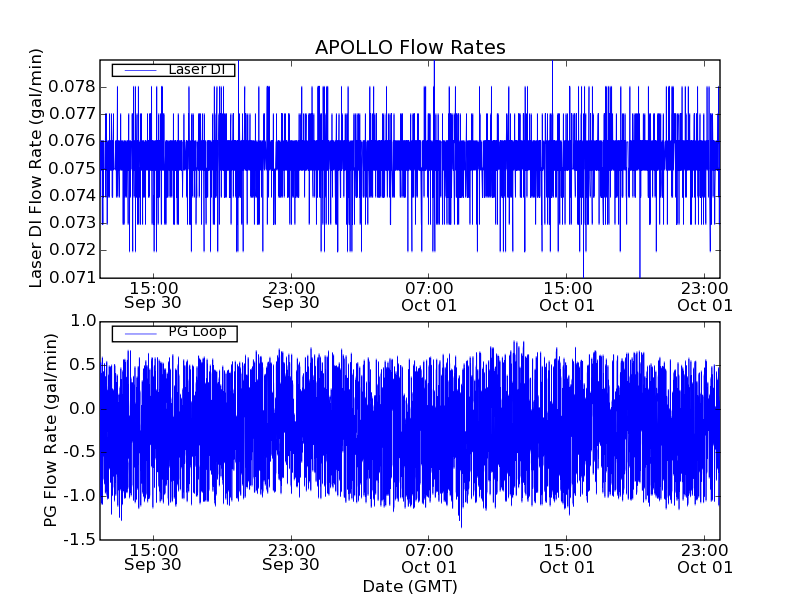Click the 0.072 tick label

tap(72, 250)
